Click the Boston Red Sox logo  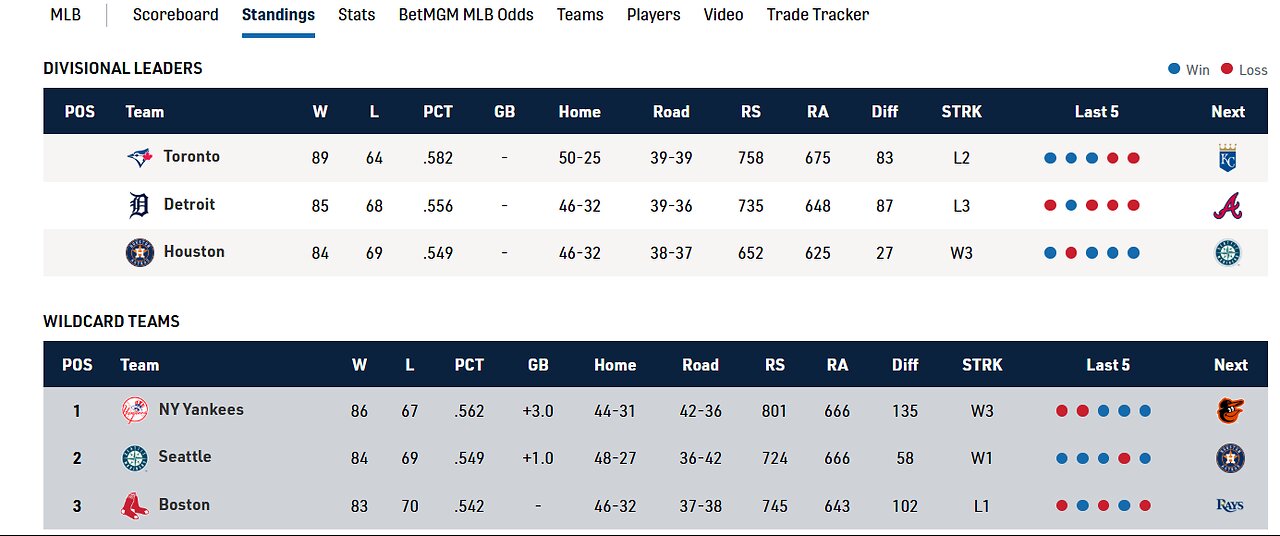click(134, 506)
